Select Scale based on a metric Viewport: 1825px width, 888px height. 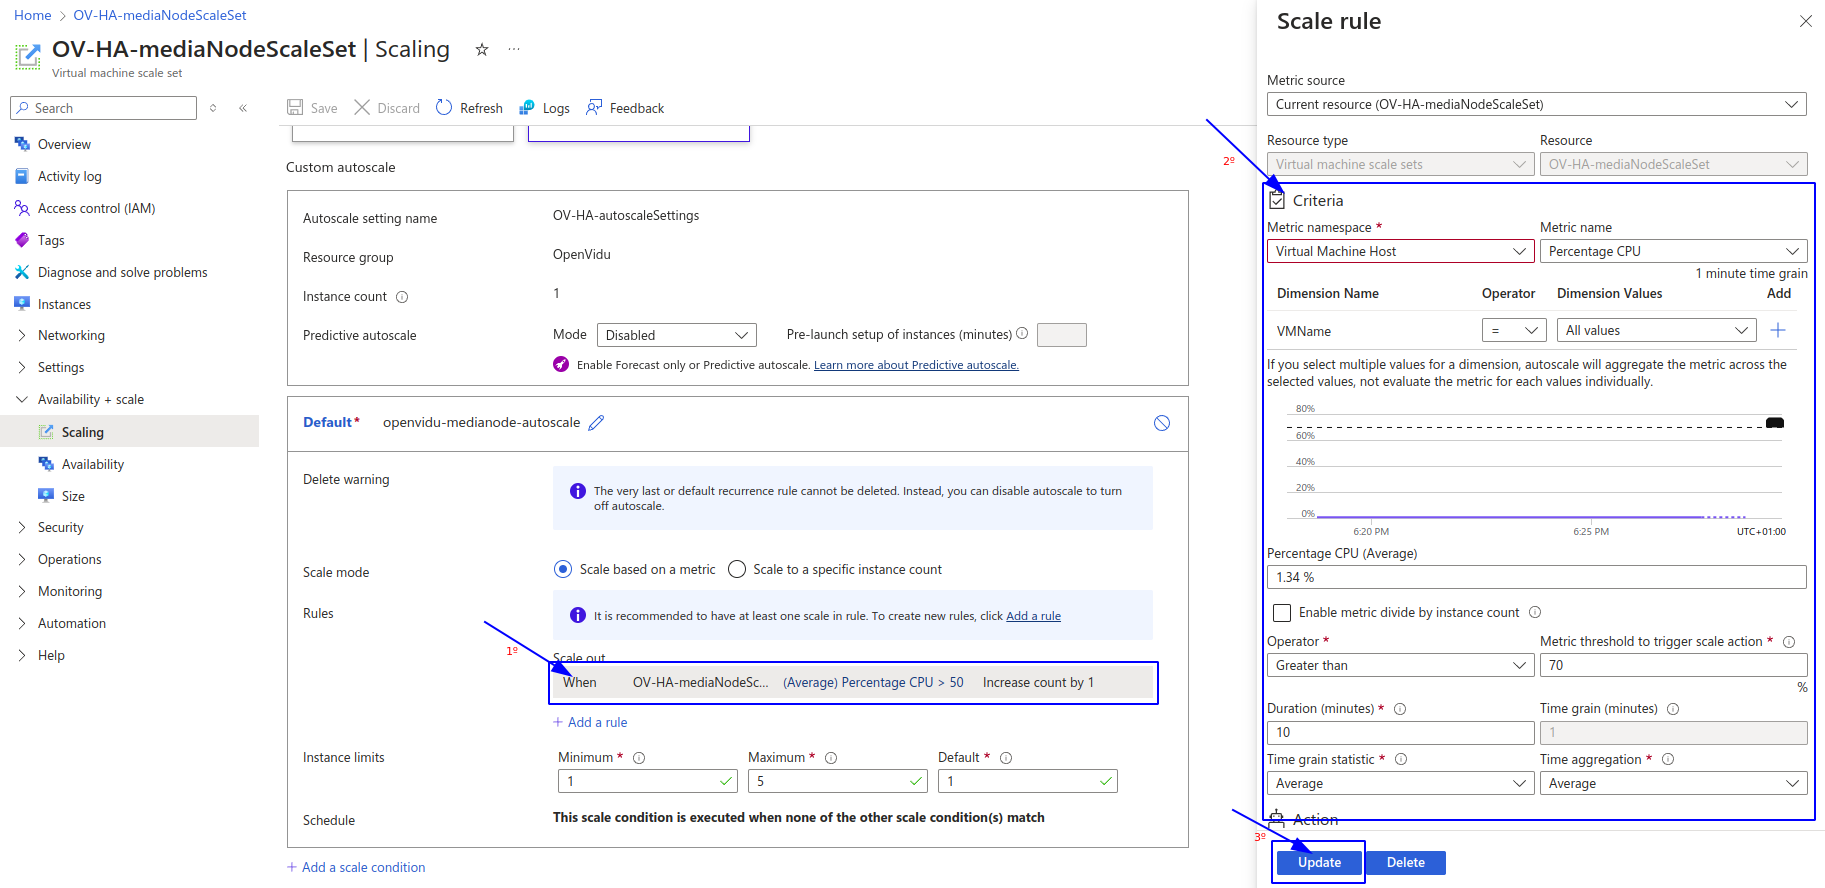coord(563,570)
